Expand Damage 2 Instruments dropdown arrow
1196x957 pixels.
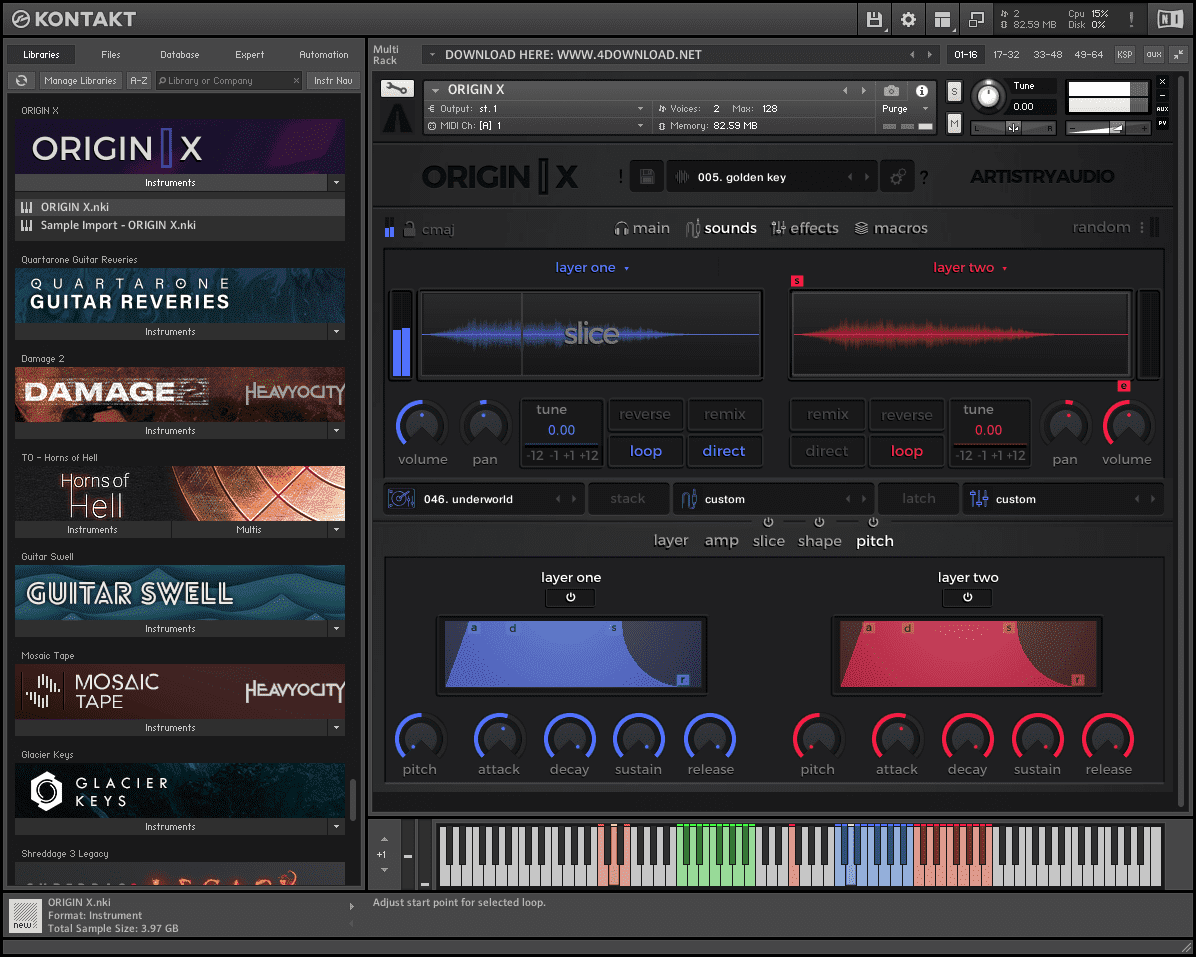click(x=336, y=431)
